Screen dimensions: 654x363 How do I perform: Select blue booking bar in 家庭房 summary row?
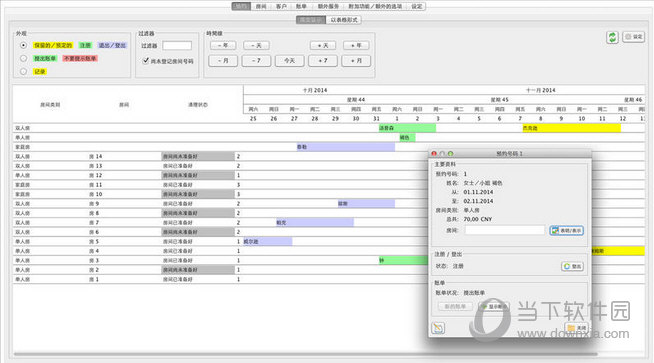pyautogui.click(x=345, y=147)
